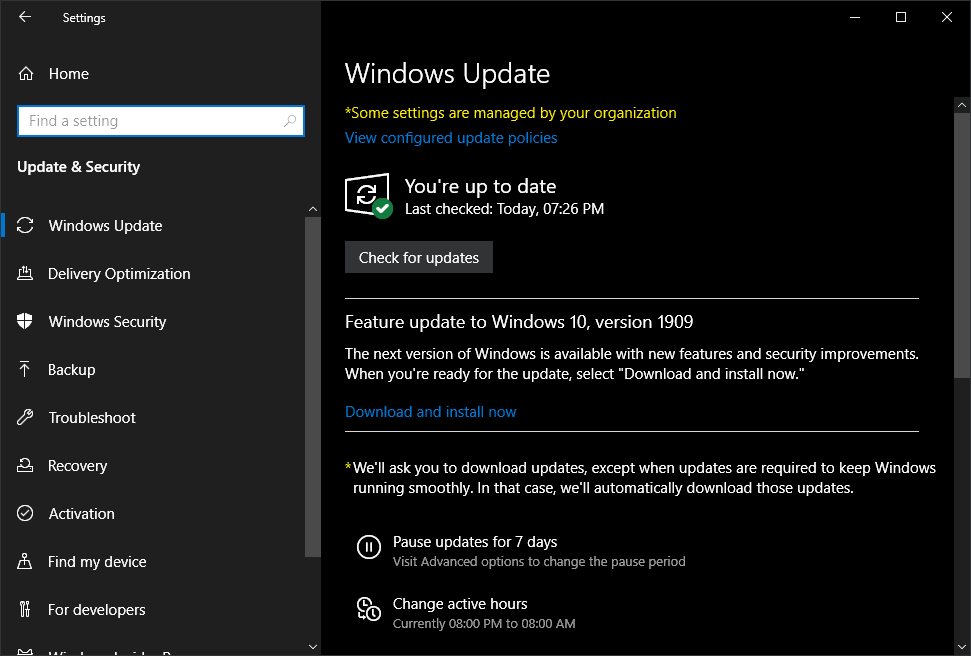Click the Backup icon

point(27,369)
